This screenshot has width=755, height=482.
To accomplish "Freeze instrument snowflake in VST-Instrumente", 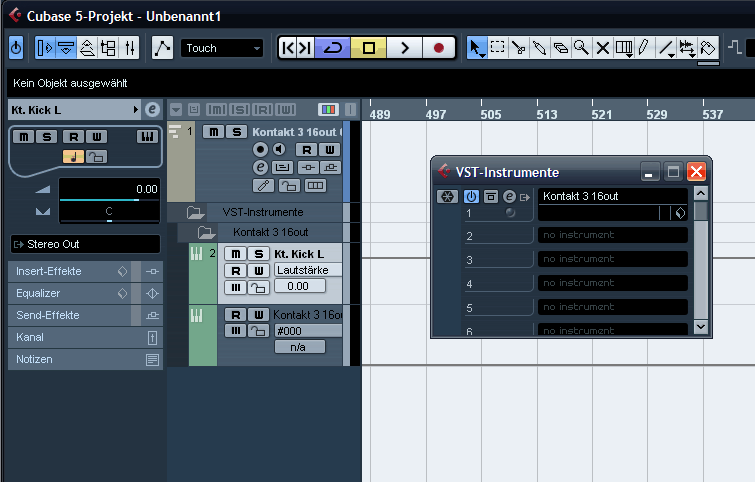I will coord(447,196).
